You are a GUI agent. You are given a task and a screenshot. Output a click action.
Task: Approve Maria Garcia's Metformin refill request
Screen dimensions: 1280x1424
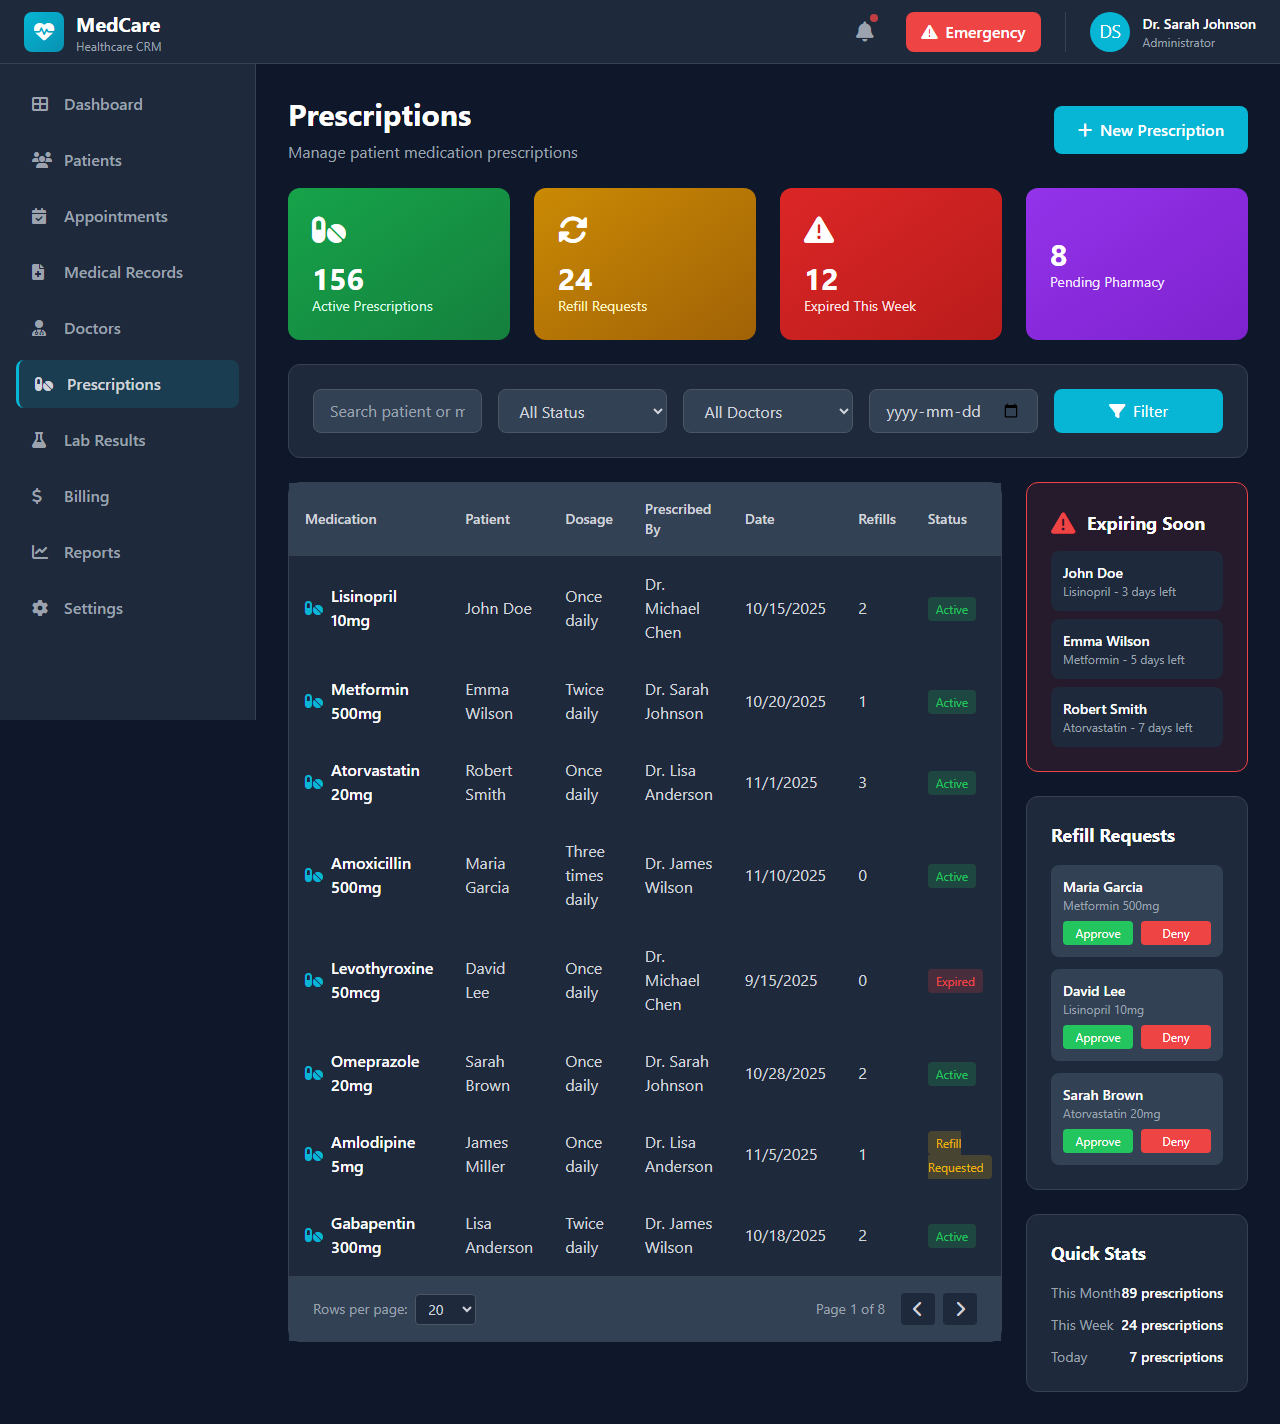coord(1097,934)
